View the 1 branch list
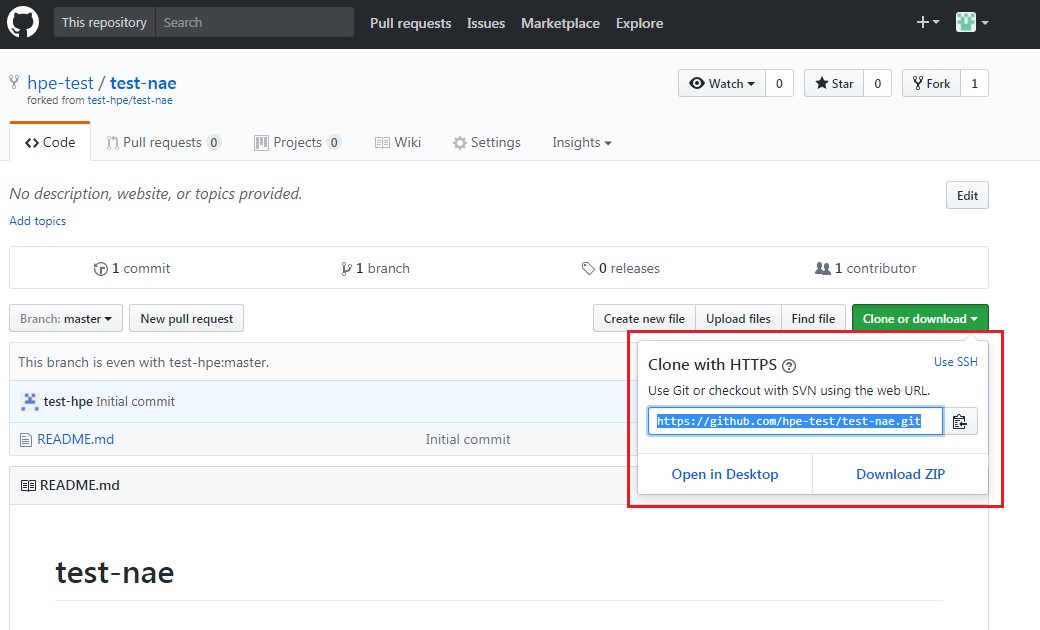1040x630 pixels. (375, 269)
